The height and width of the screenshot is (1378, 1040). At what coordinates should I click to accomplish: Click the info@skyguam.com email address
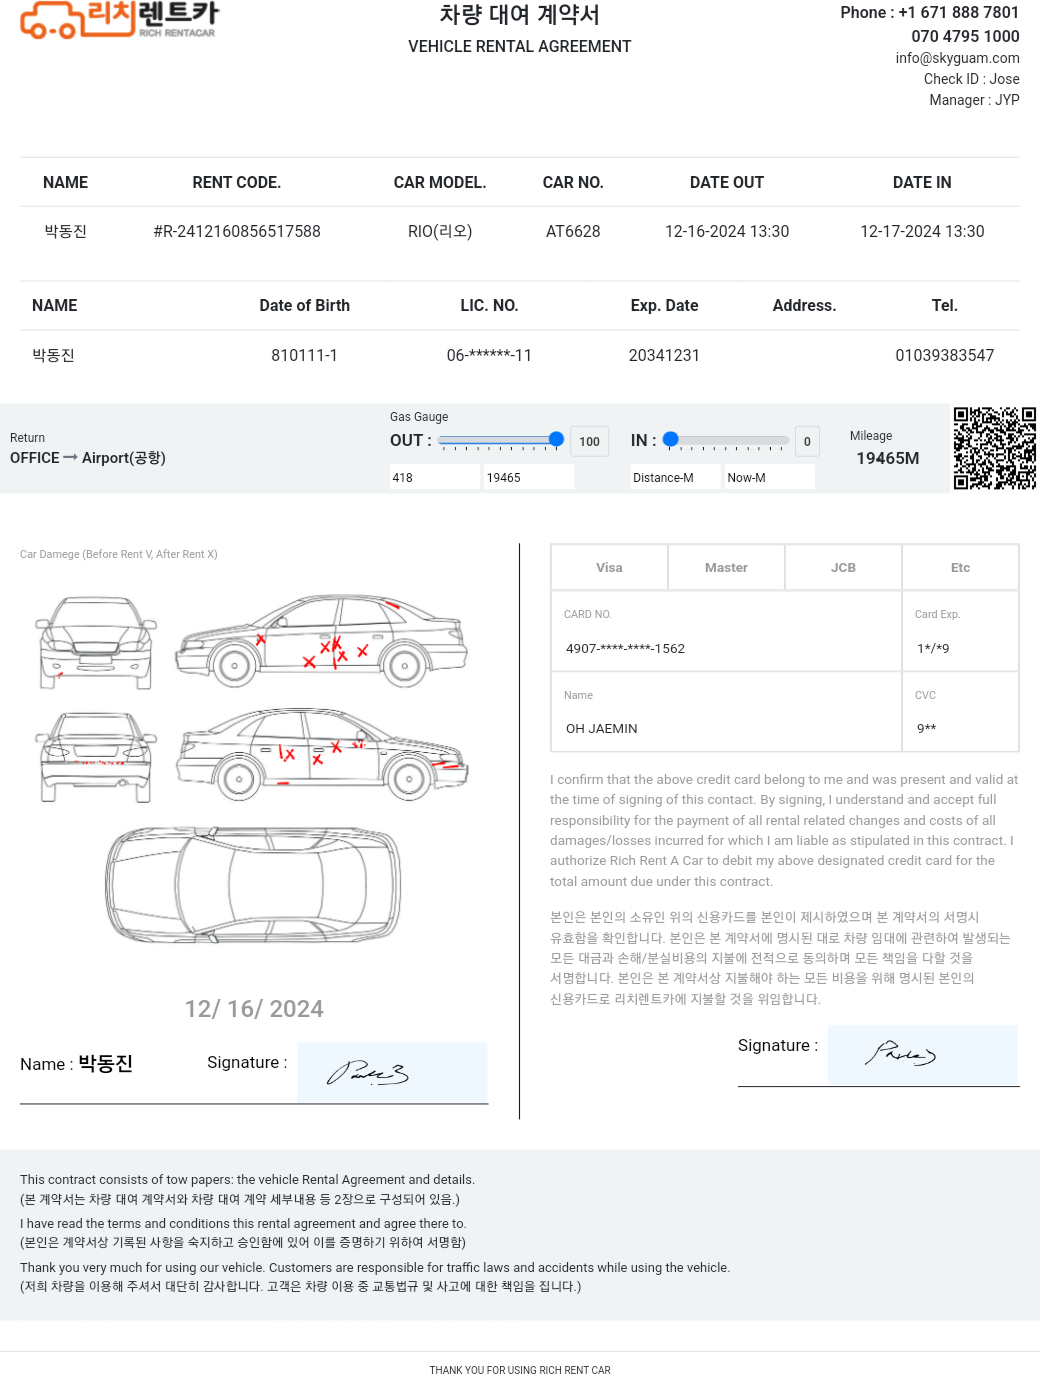957,58
